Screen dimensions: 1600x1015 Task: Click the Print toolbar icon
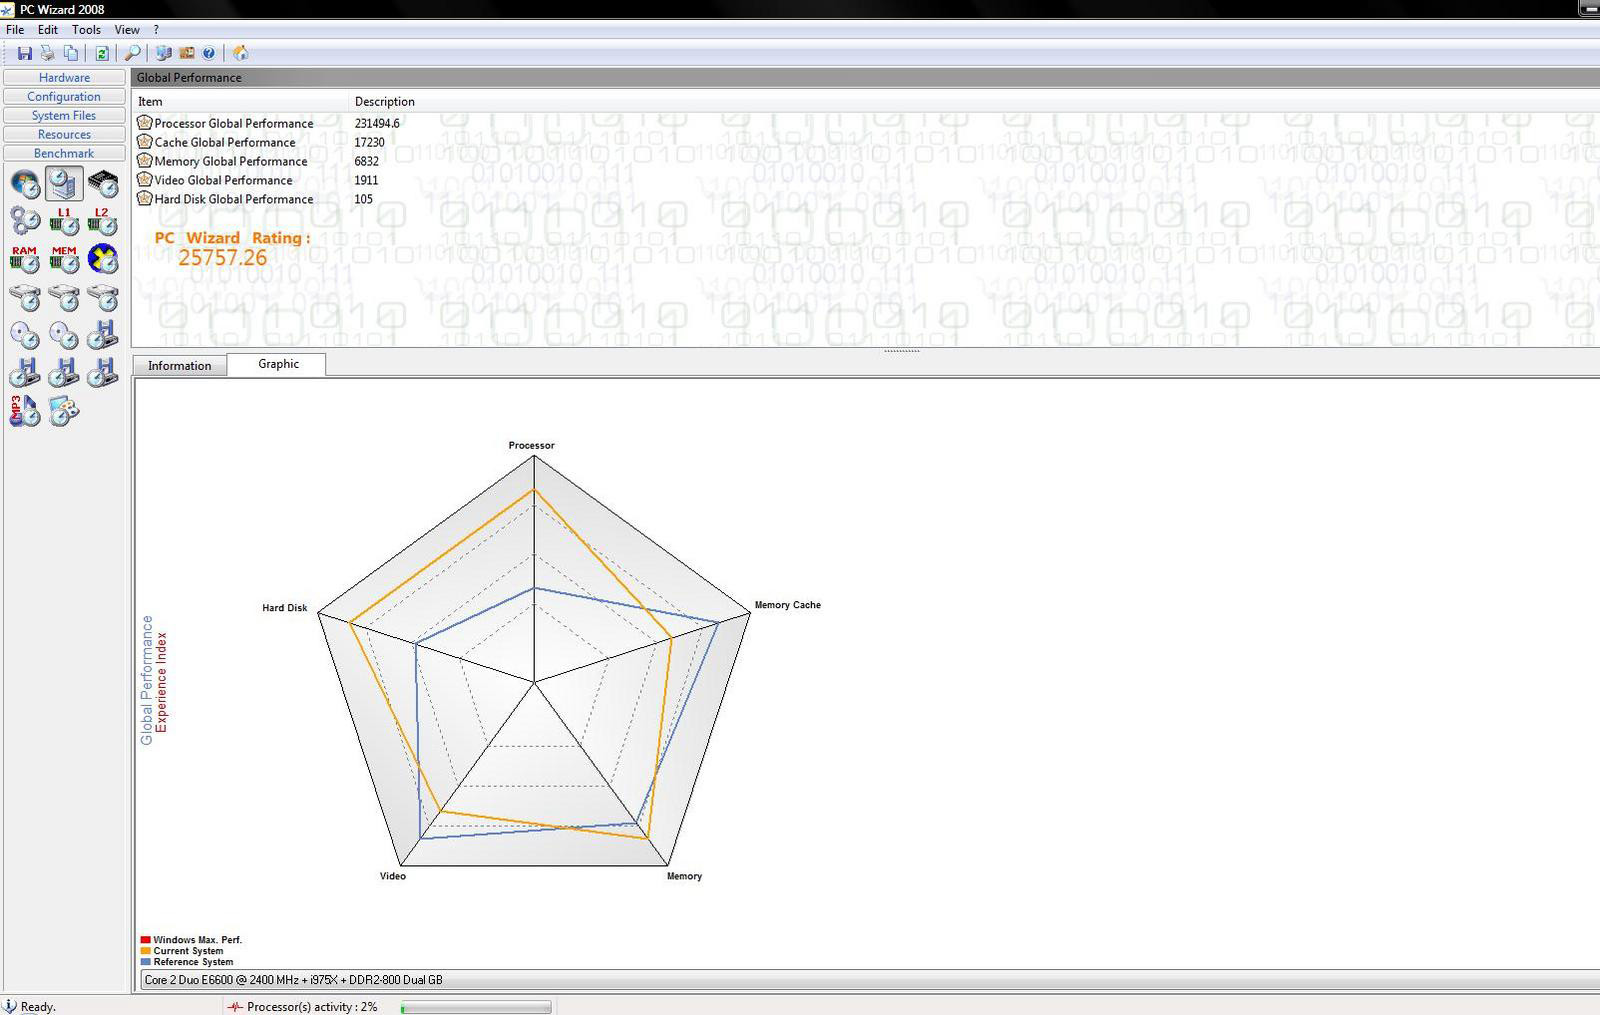47,53
